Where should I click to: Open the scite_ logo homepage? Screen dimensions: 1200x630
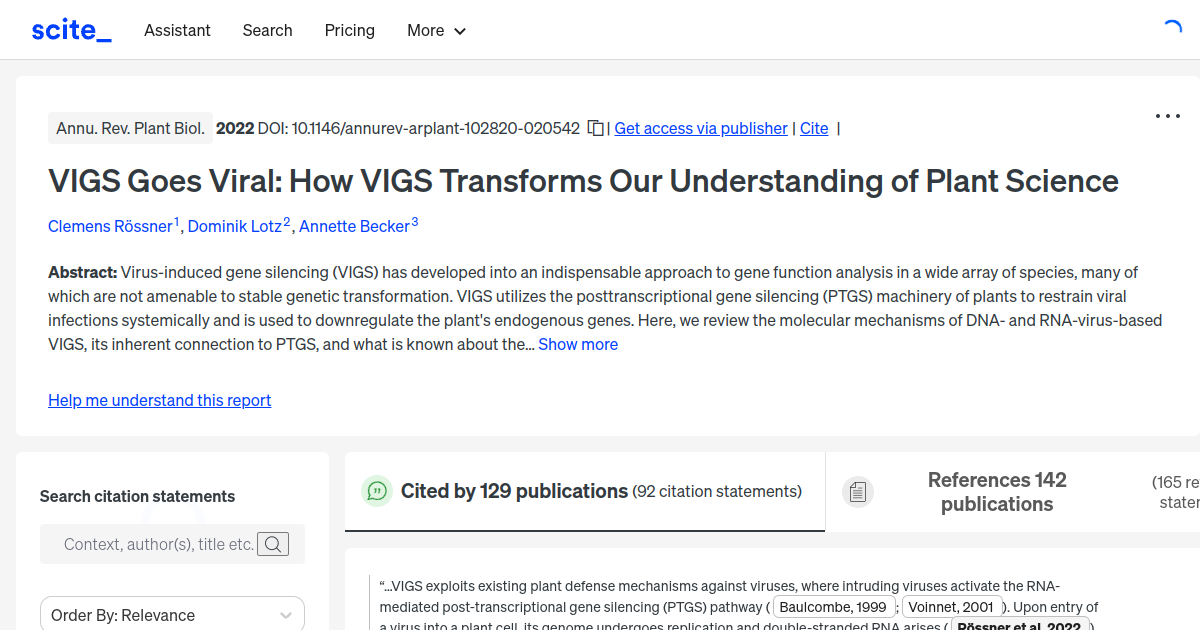point(70,29)
